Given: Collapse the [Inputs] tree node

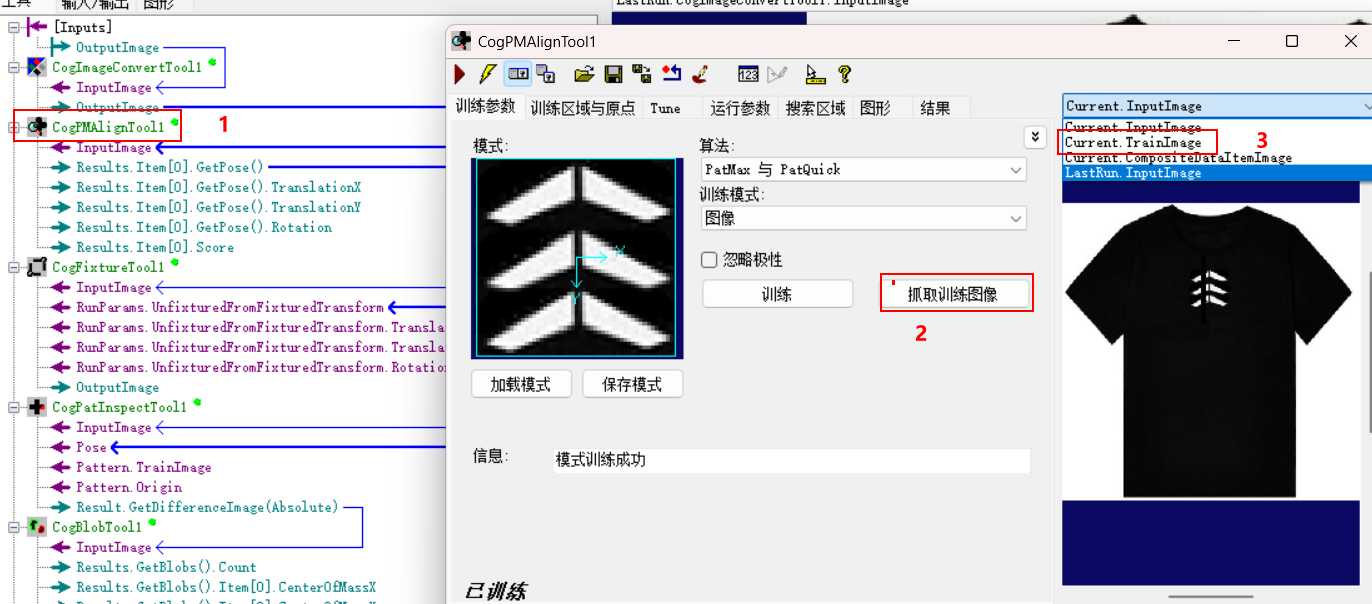Looking at the screenshot, I should (13, 27).
